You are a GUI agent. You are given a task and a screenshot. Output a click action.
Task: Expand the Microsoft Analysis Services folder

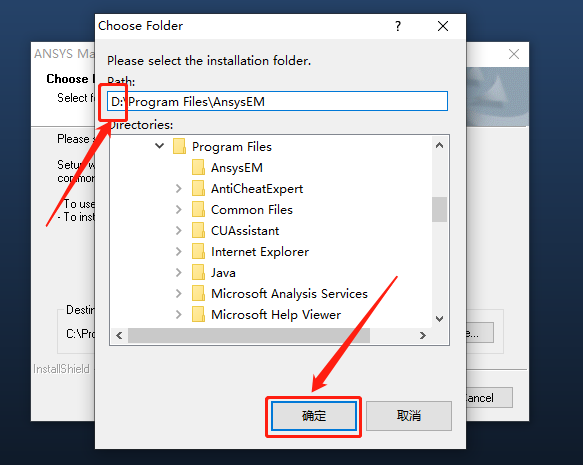[178, 294]
